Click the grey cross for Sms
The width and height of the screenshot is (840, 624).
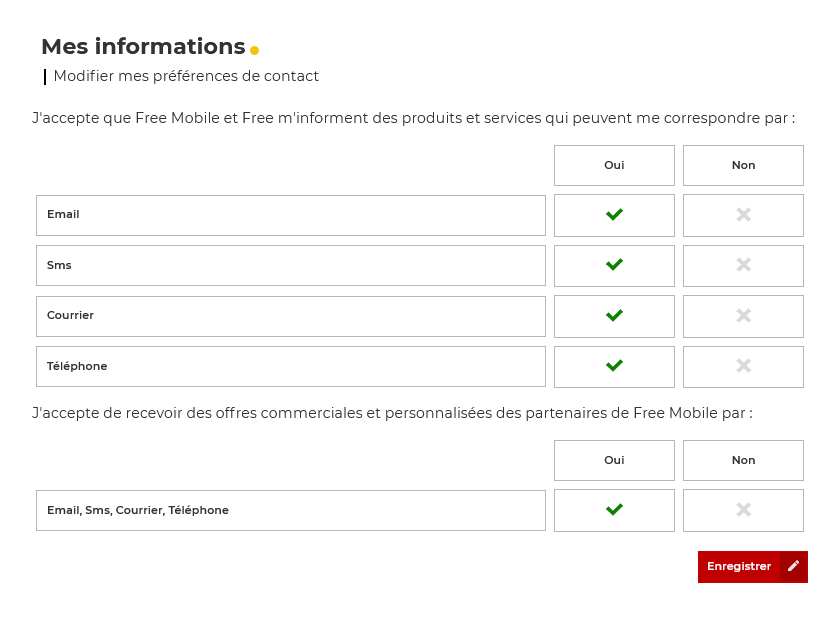click(x=743, y=265)
